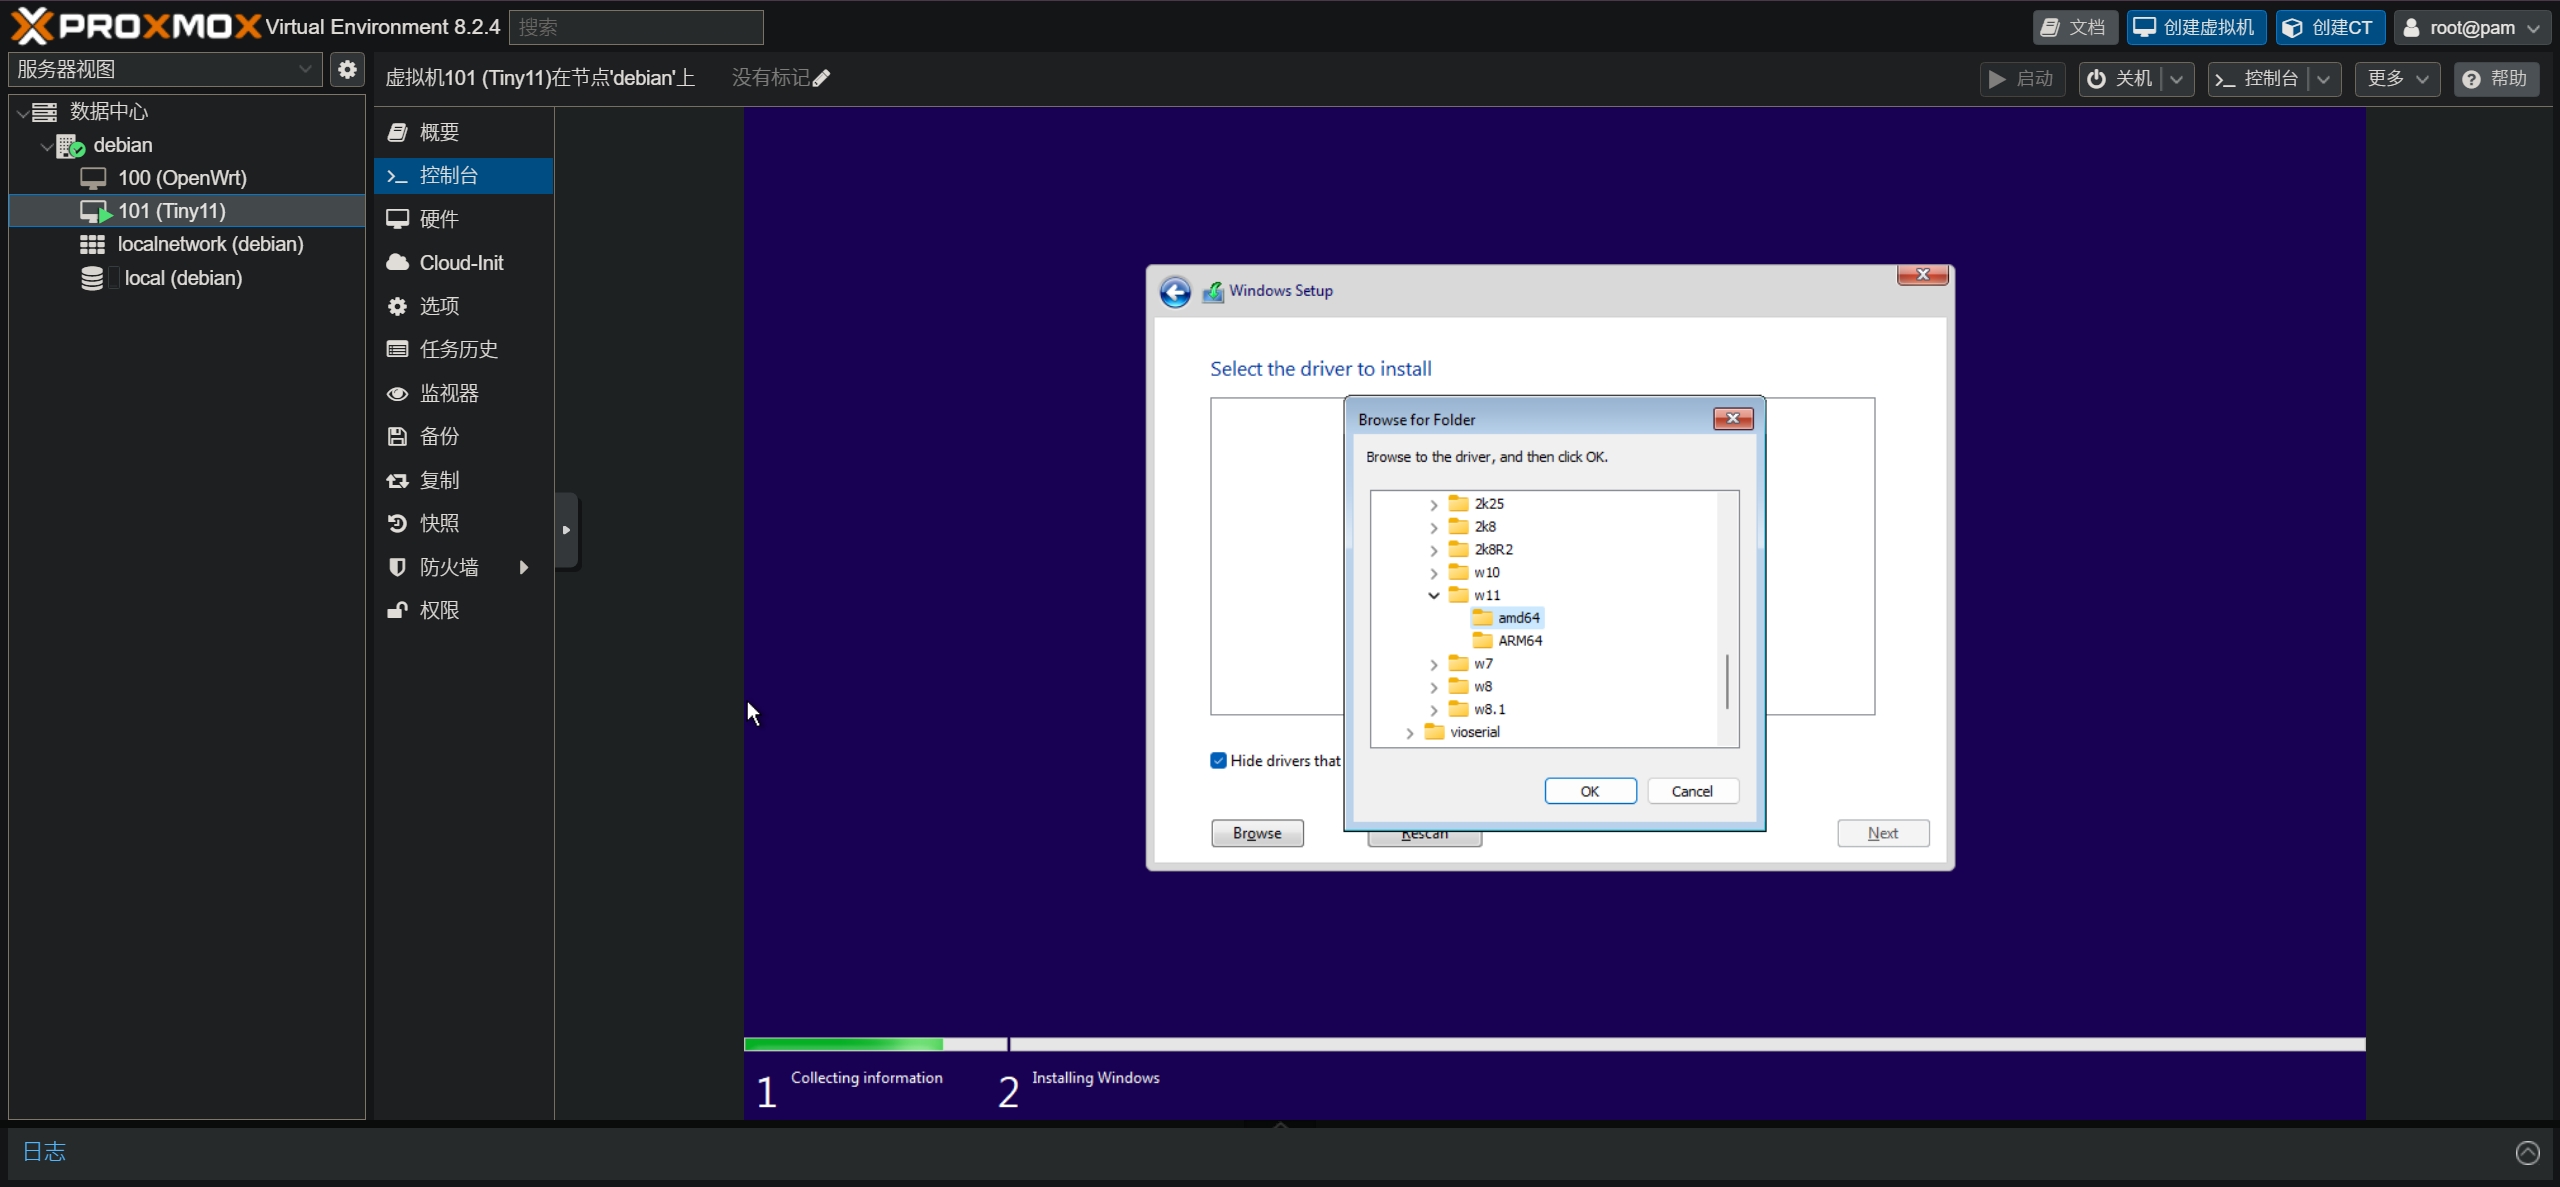Click 创建CT create container button
Image resolution: width=2560 pixels, height=1187 pixels.
2330,28
